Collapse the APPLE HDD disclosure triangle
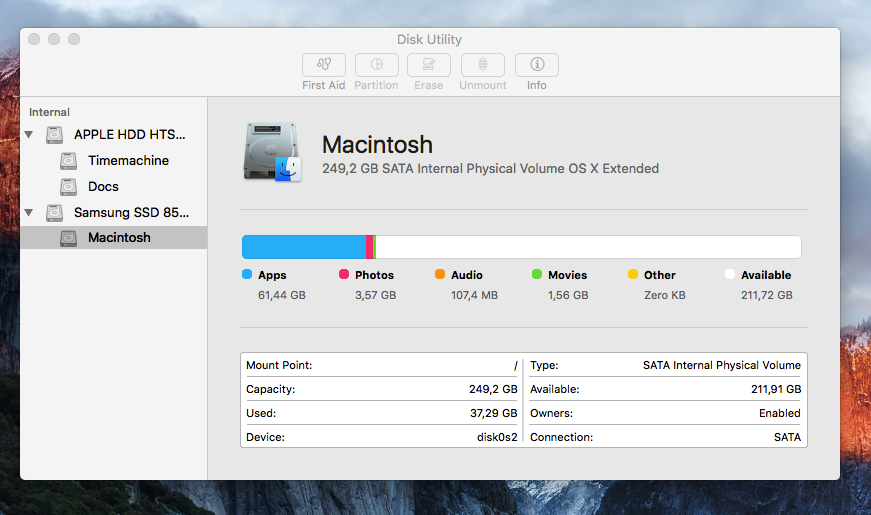The height and width of the screenshot is (515, 871). 29,134
